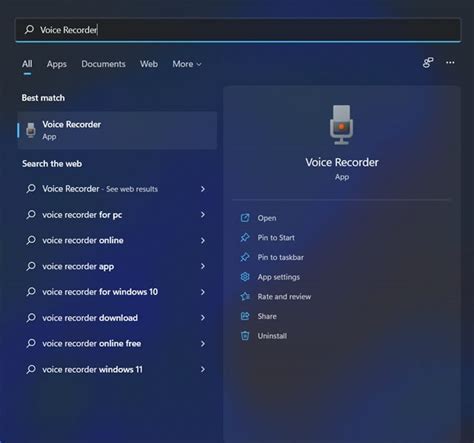The image size is (474, 443).
Task: Click search icon beside 'voice recorder online'
Action: [x=31, y=240]
